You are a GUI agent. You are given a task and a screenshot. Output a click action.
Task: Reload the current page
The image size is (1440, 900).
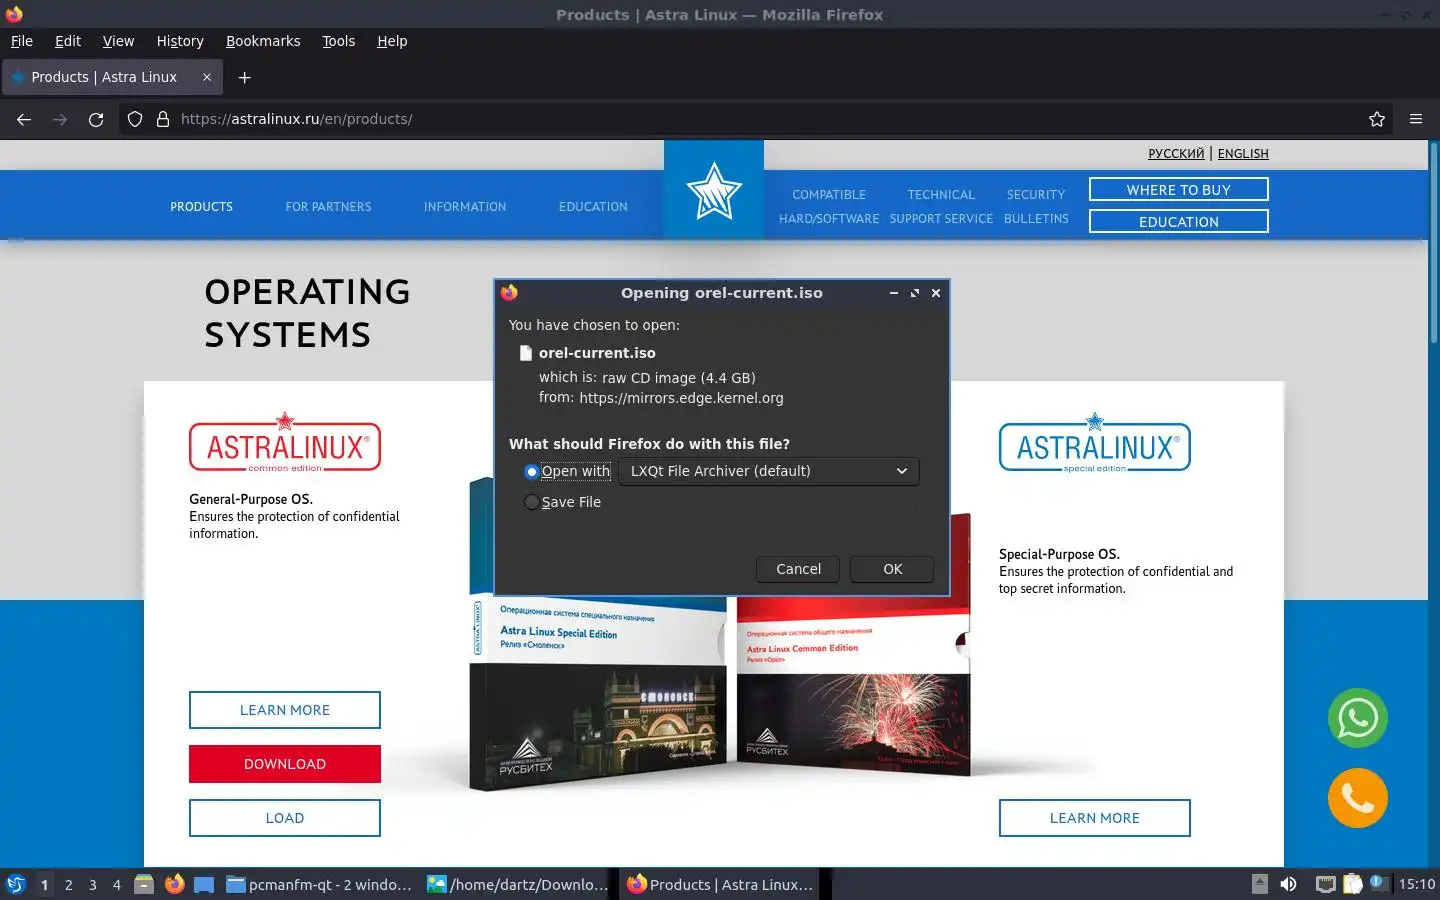(96, 119)
